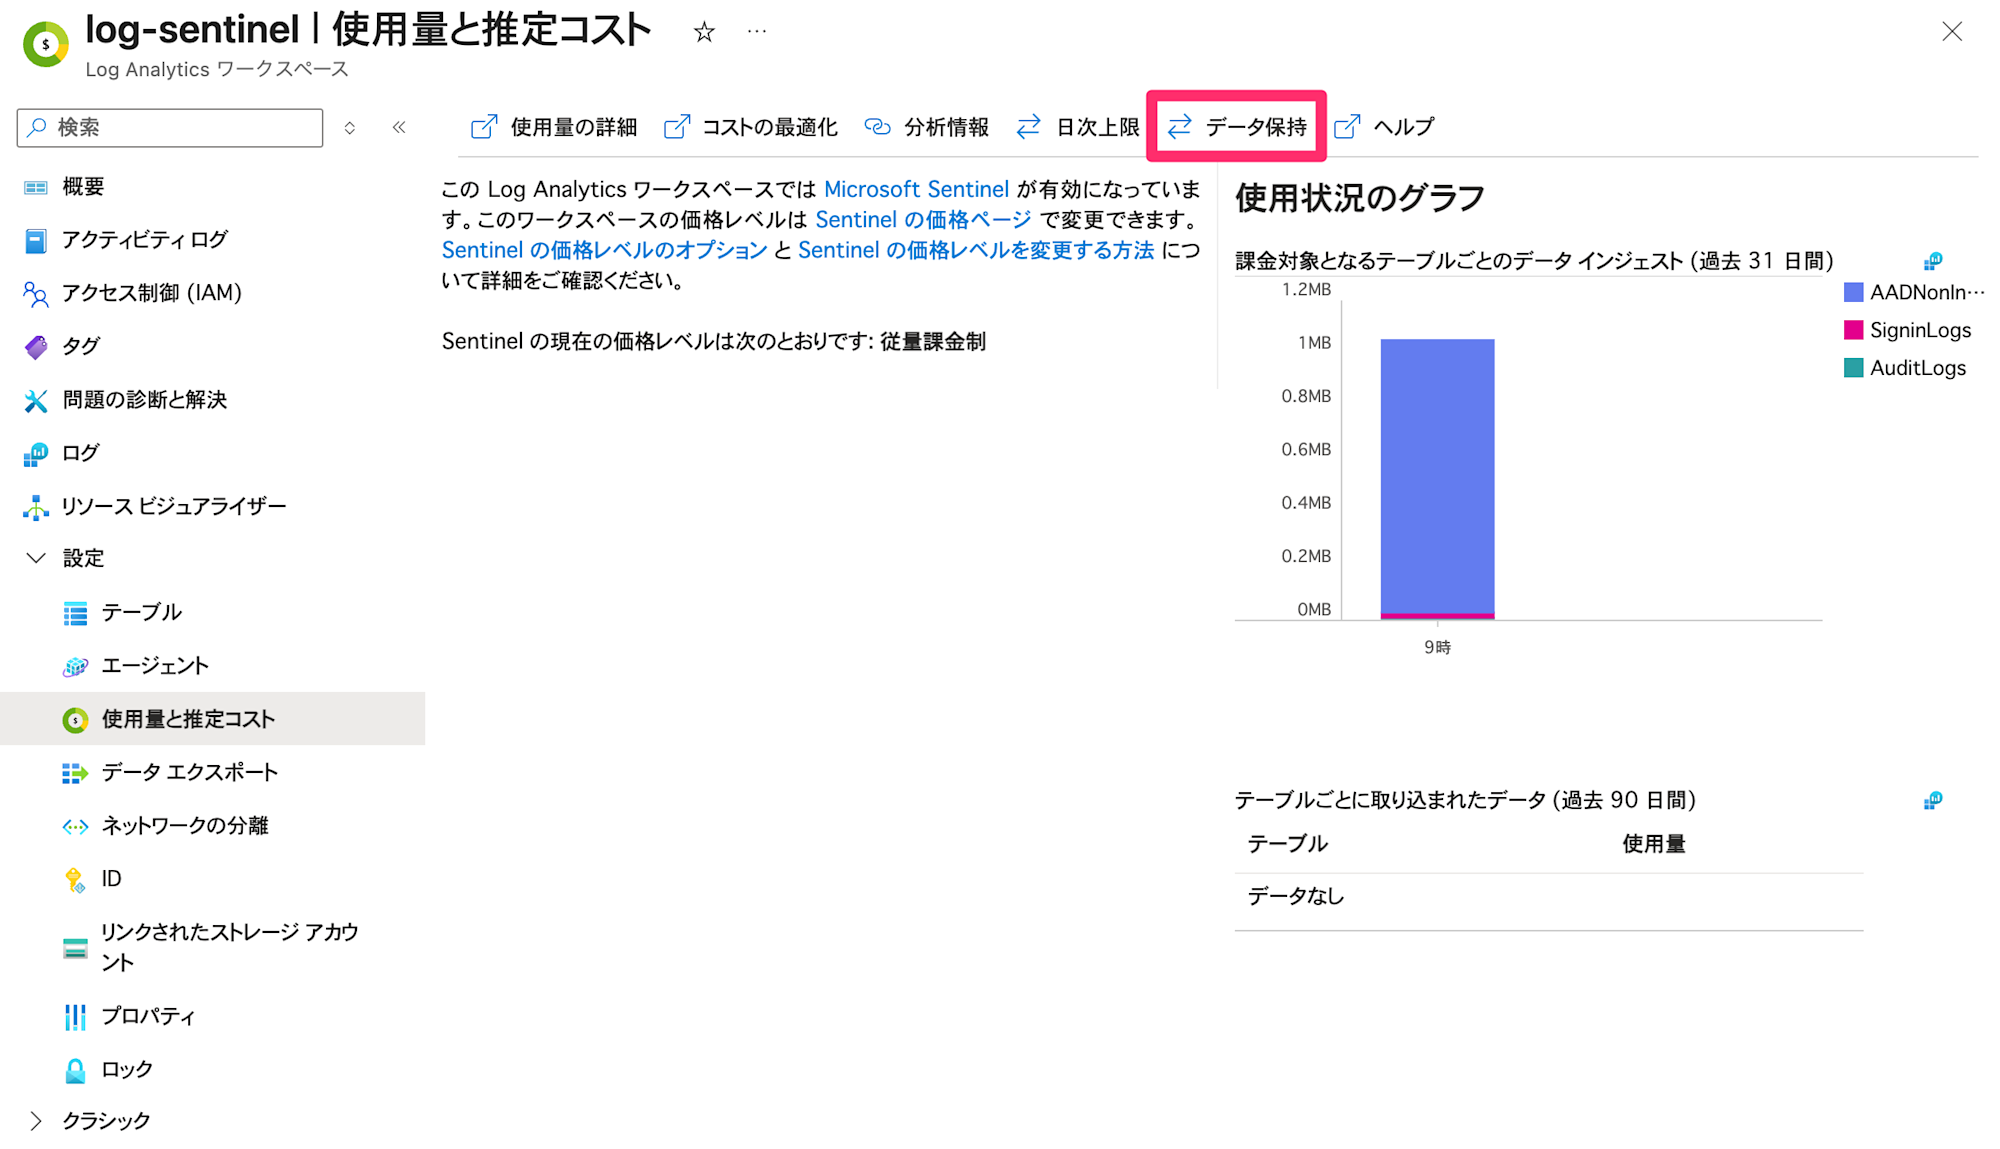This screenshot has height=1149, width=2000.
Task: Click 分析情報 toolbar button
Action: pos(927,127)
